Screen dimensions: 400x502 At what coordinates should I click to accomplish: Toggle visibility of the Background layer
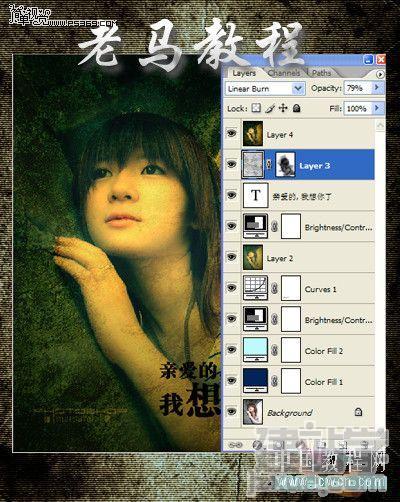point(232,412)
